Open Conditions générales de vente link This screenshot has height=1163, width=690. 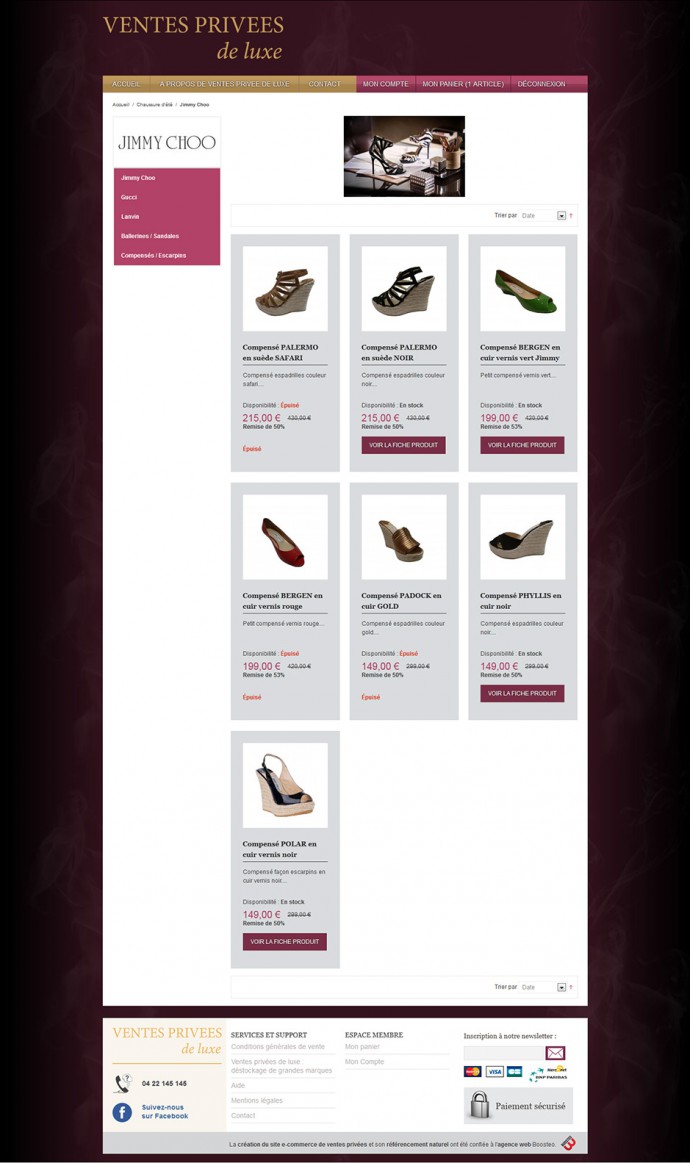point(278,1047)
